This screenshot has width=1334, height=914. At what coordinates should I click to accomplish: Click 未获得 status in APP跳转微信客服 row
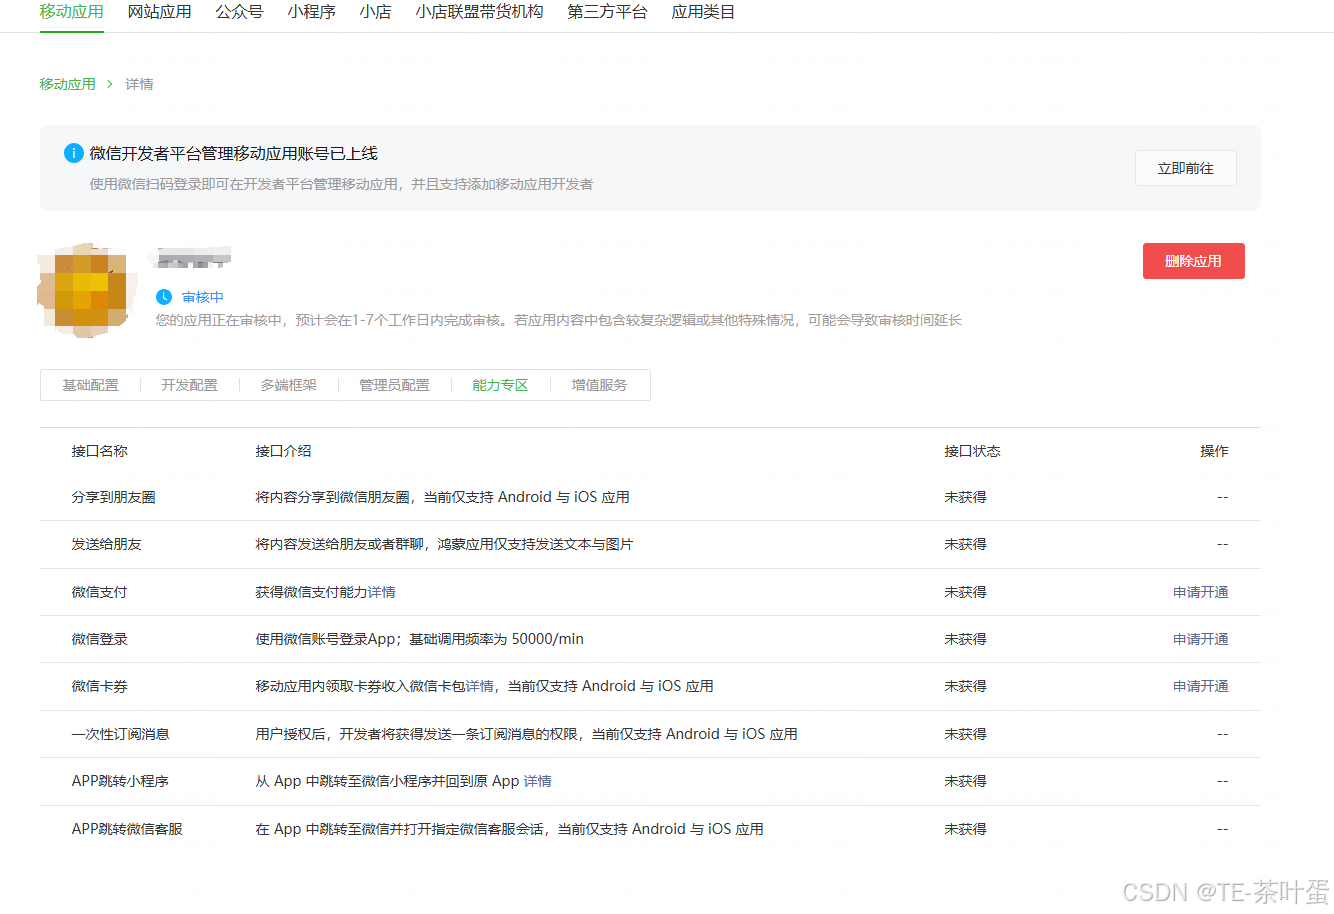point(966,829)
